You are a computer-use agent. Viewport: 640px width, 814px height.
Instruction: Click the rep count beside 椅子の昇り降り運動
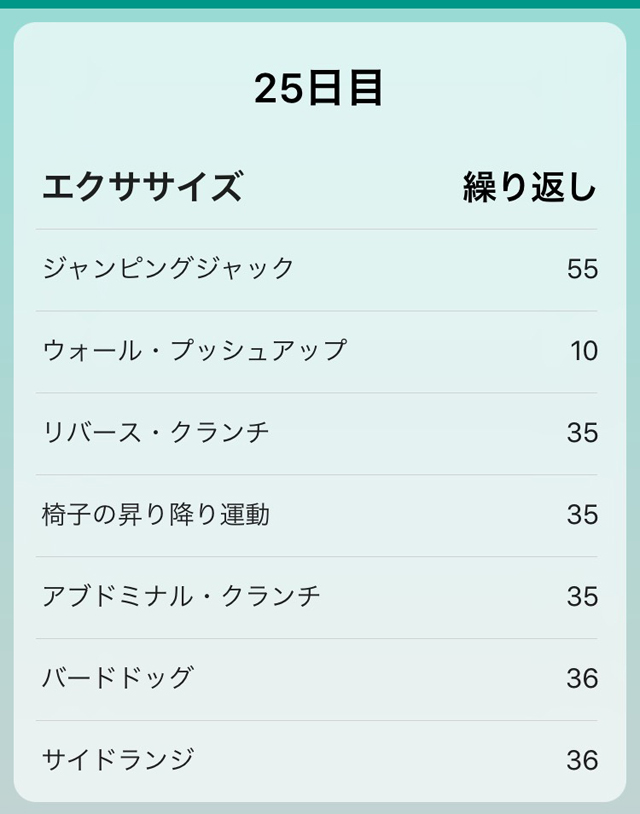pyautogui.click(x=581, y=515)
